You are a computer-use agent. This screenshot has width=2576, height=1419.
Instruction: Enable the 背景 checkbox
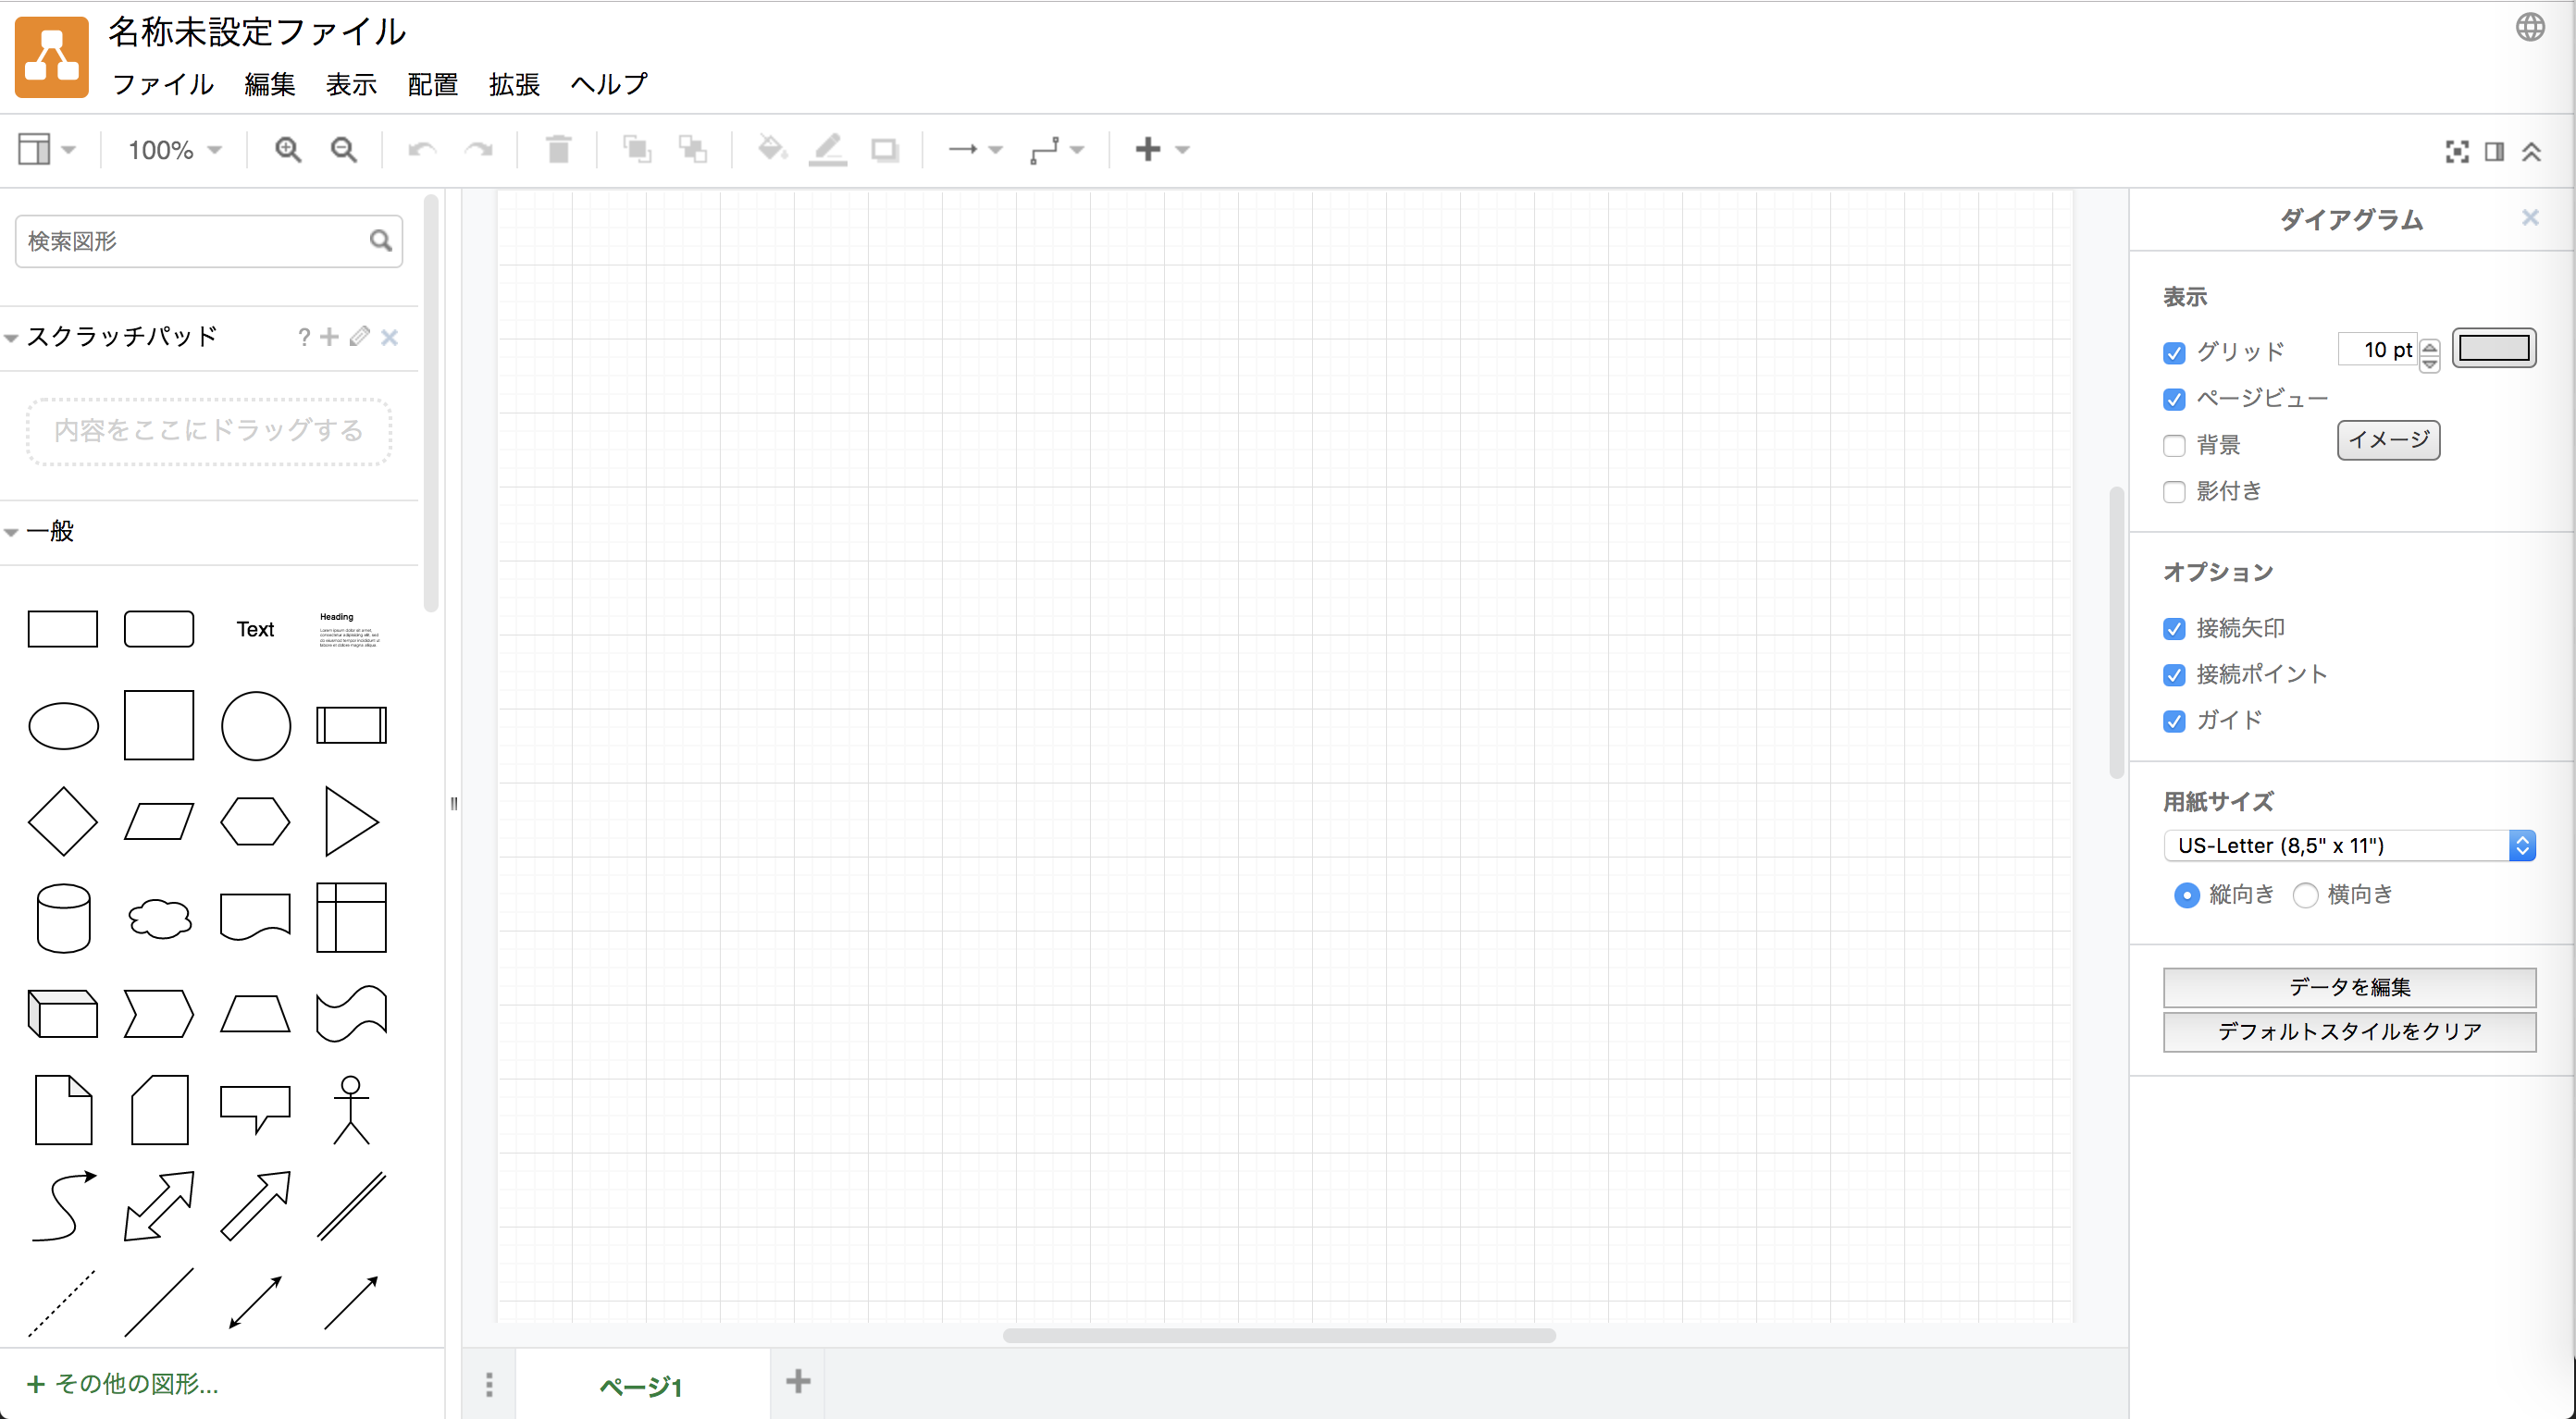pos(2174,446)
